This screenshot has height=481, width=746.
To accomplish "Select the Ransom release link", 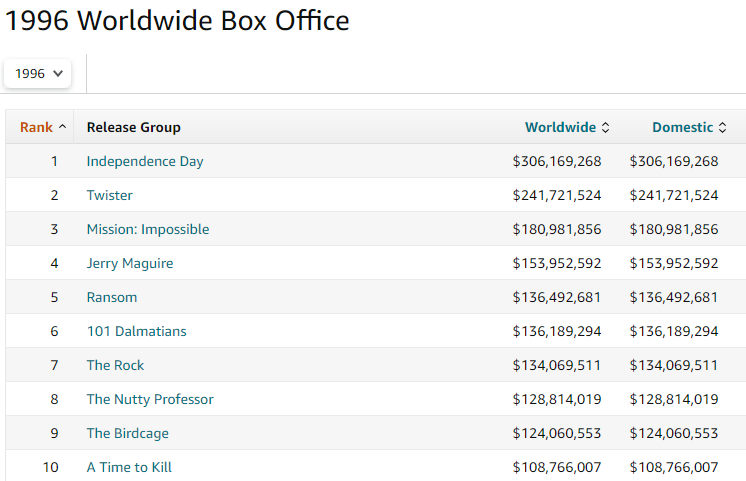I will pyautogui.click(x=112, y=297).
